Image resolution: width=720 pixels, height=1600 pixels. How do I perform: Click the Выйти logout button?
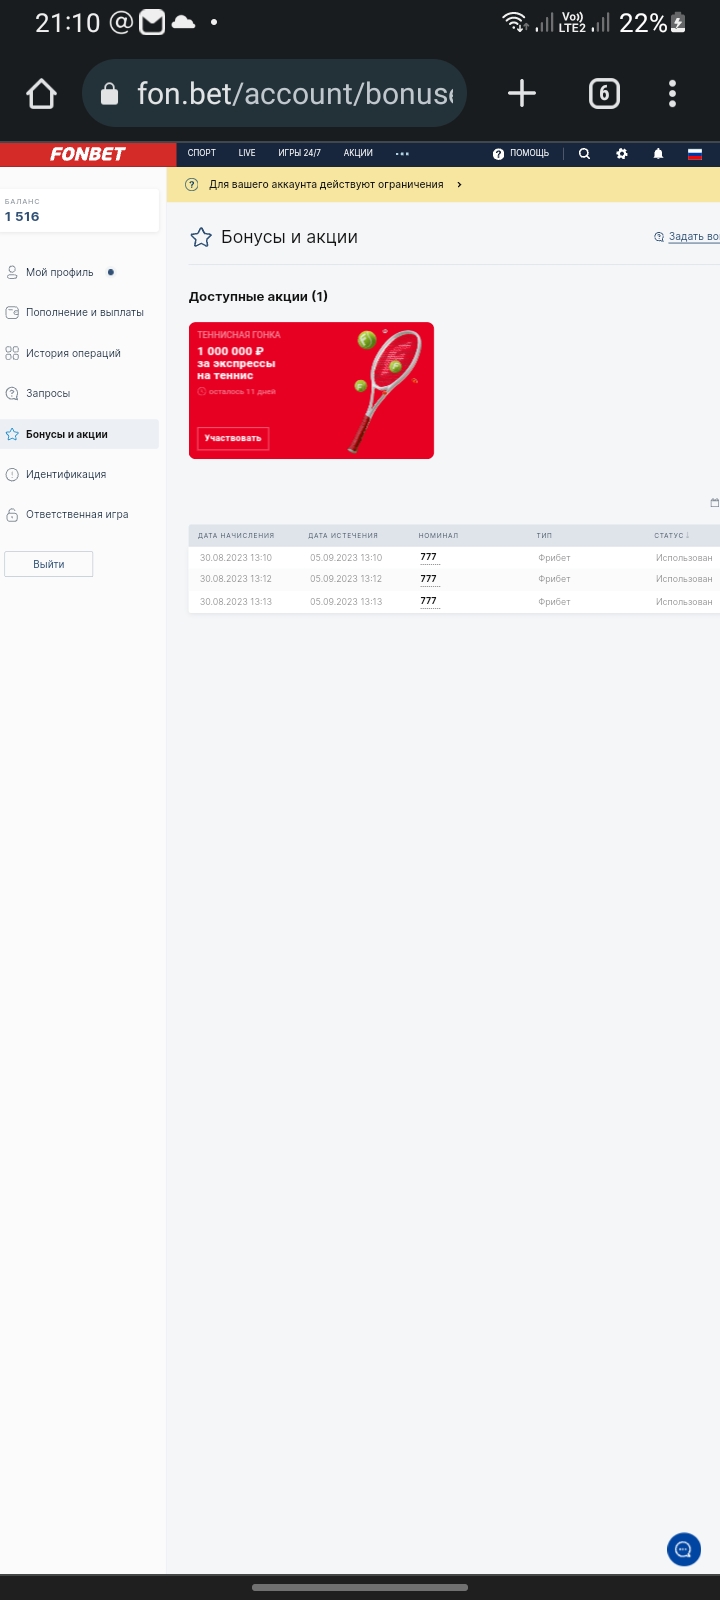point(49,564)
